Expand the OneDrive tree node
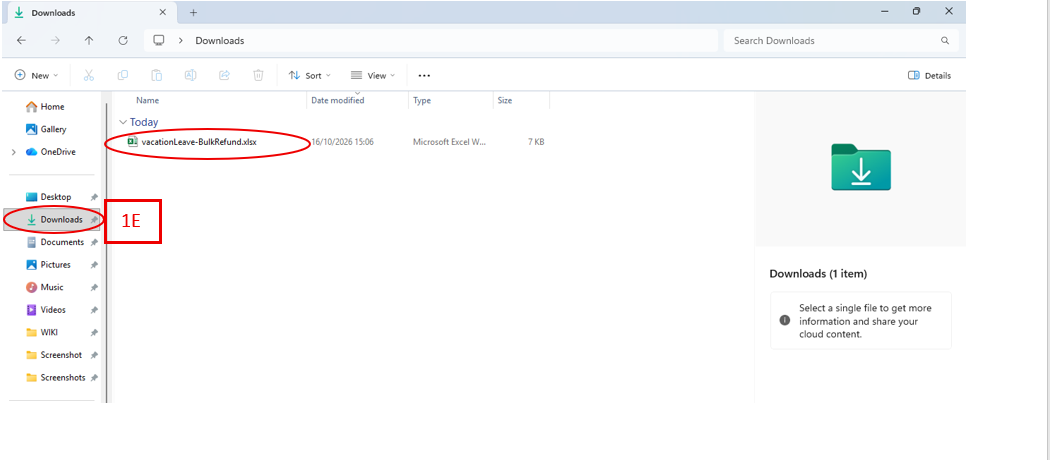Image resolution: width=1050 pixels, height=460 pixels. (x=13, y=152)
